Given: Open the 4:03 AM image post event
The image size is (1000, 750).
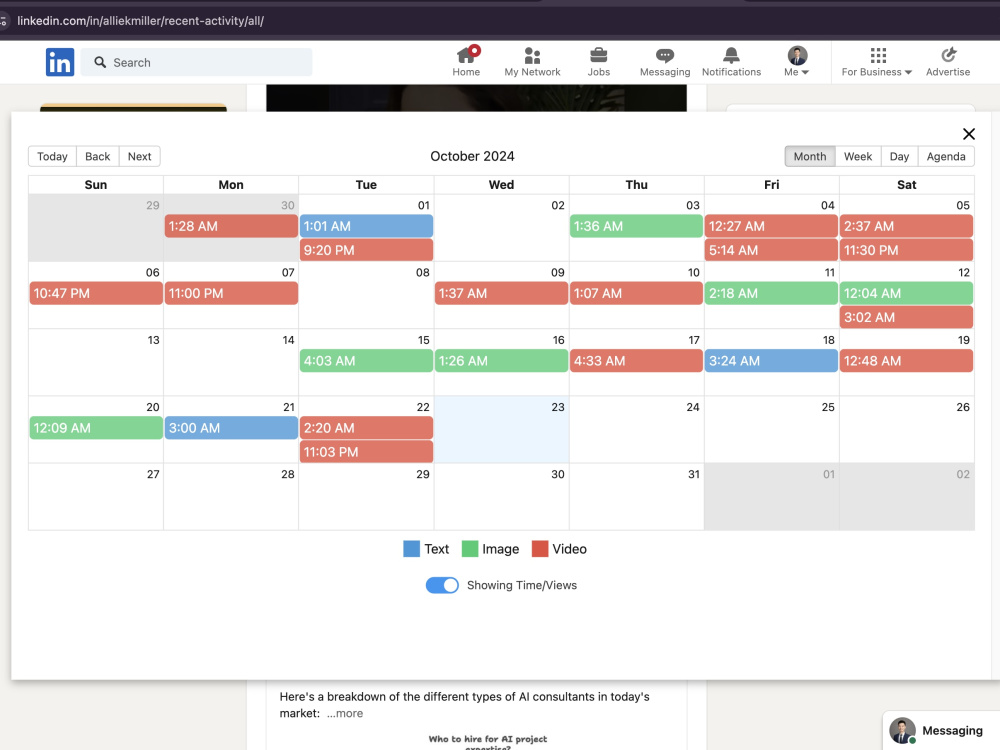Looking at the screenshot, I should tap(366, 361).
